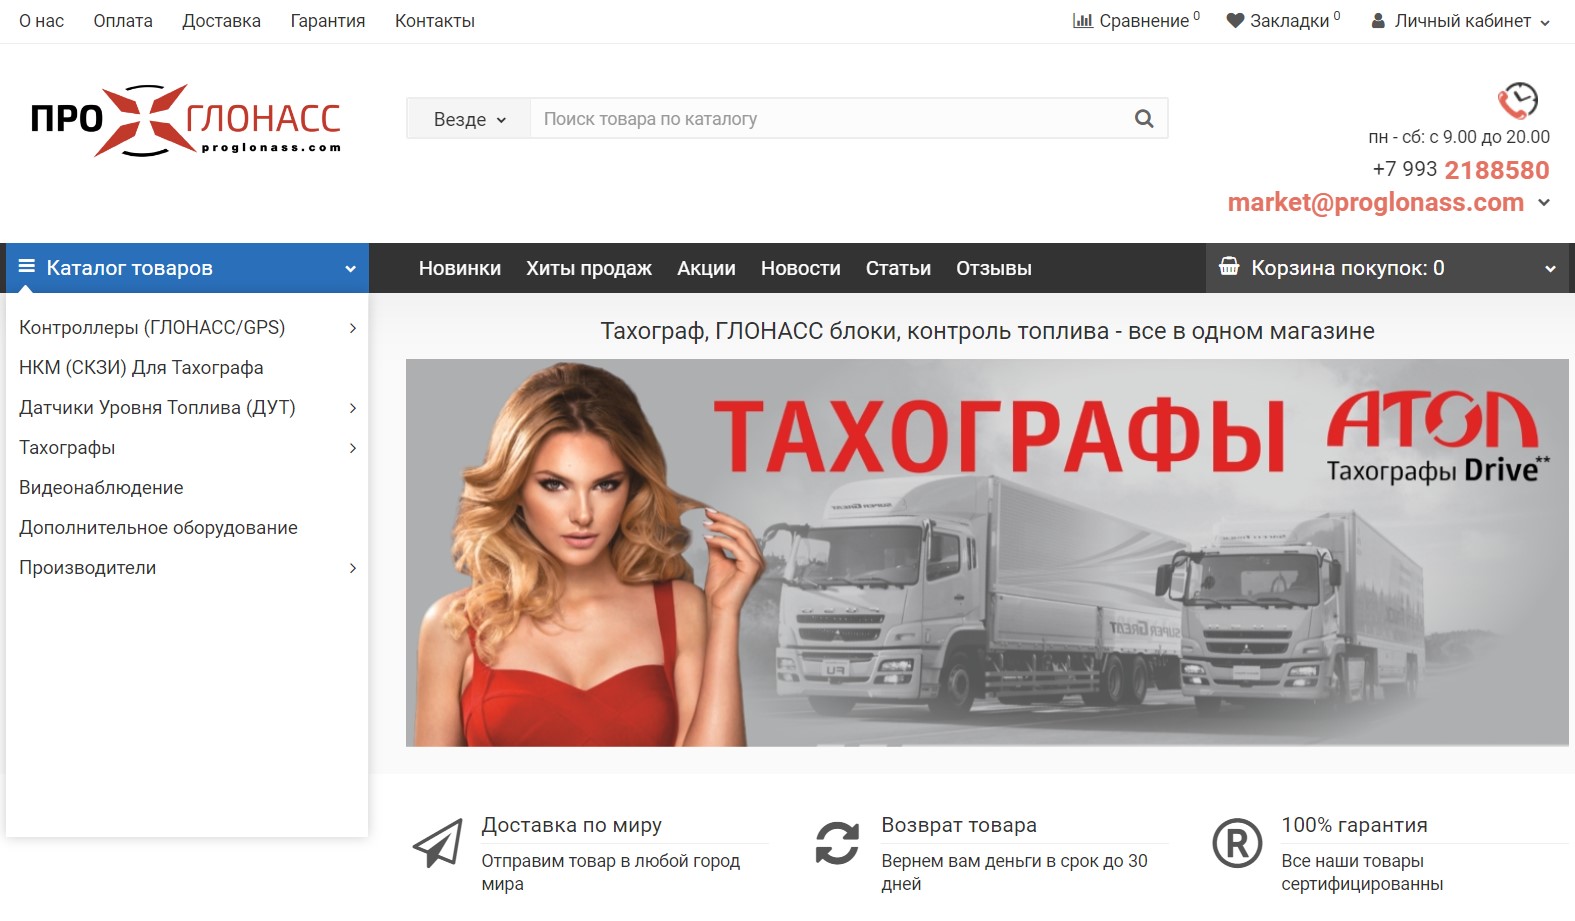Click the Тахографы АТОЛ banner image
The height and width of the screenshot is (921, 1575).
pos(987,553)
